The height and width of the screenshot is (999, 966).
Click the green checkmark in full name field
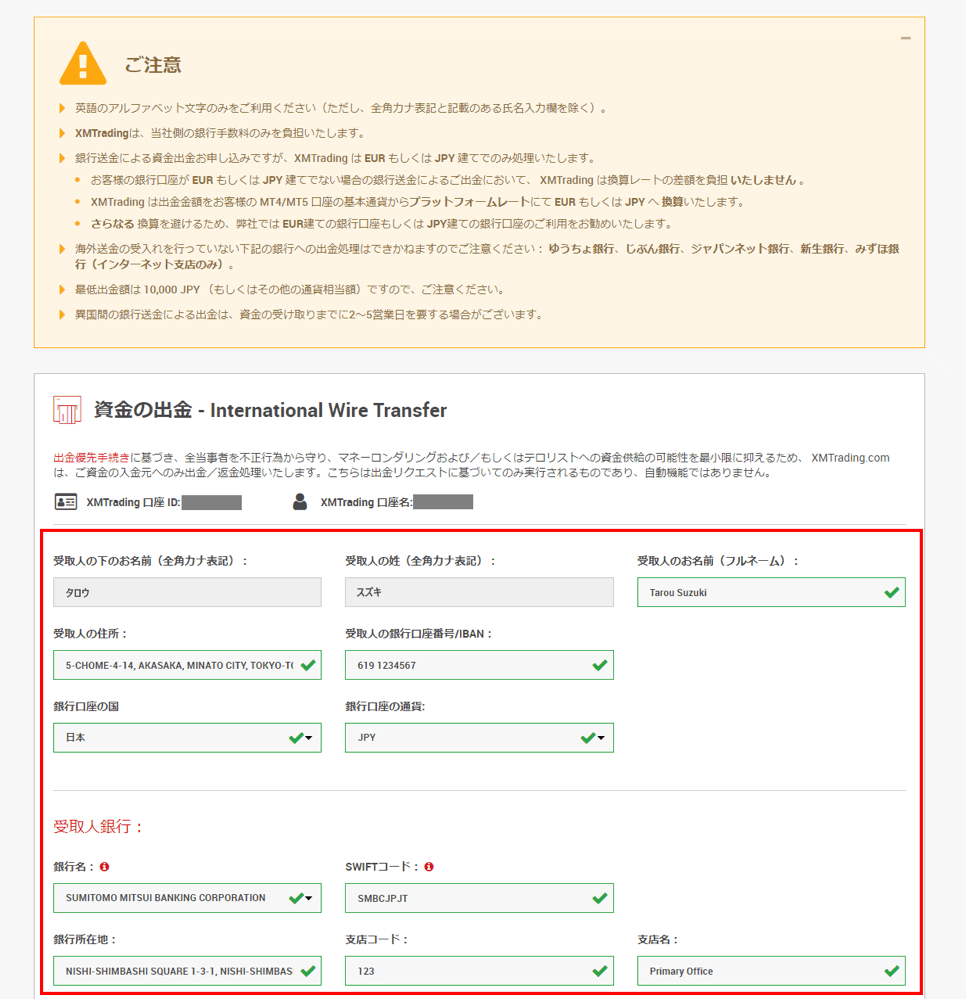pyautogui.click(x=891, y=592)
